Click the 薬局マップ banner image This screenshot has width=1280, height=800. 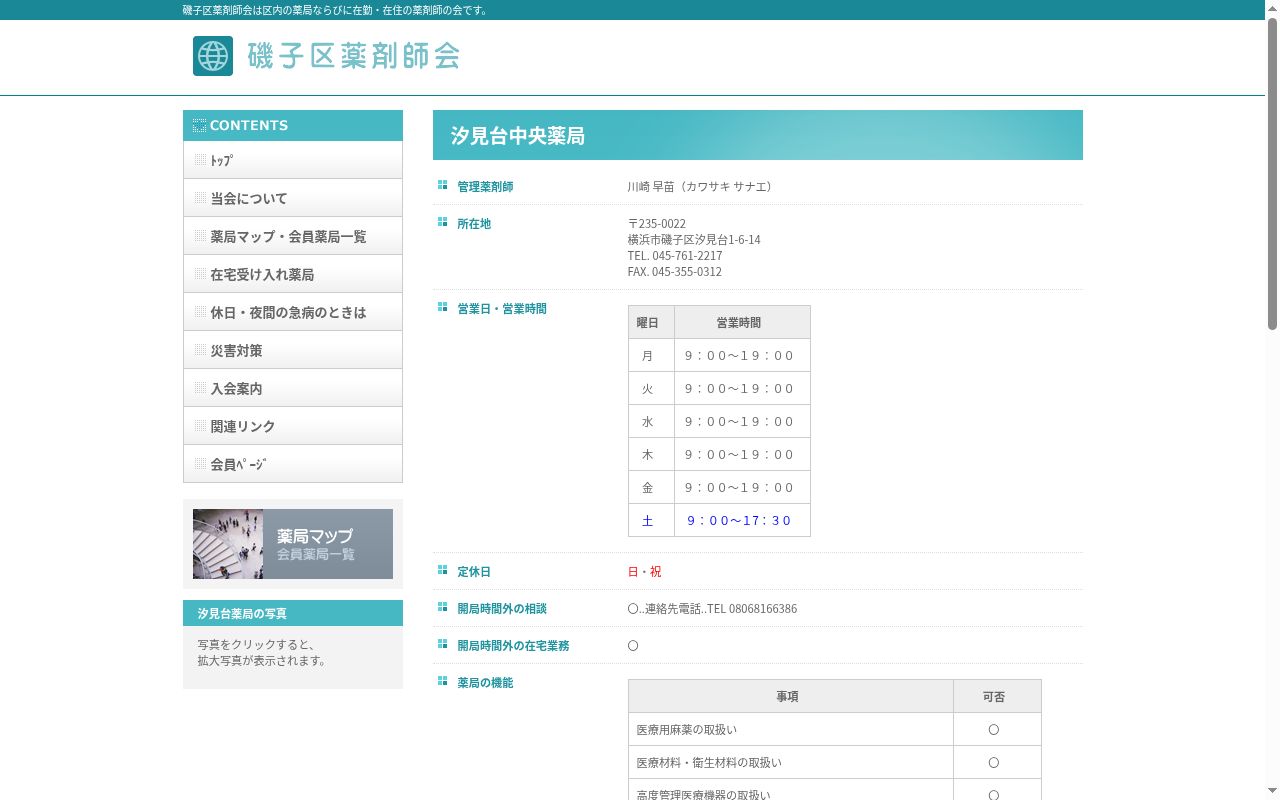point(293,544)
